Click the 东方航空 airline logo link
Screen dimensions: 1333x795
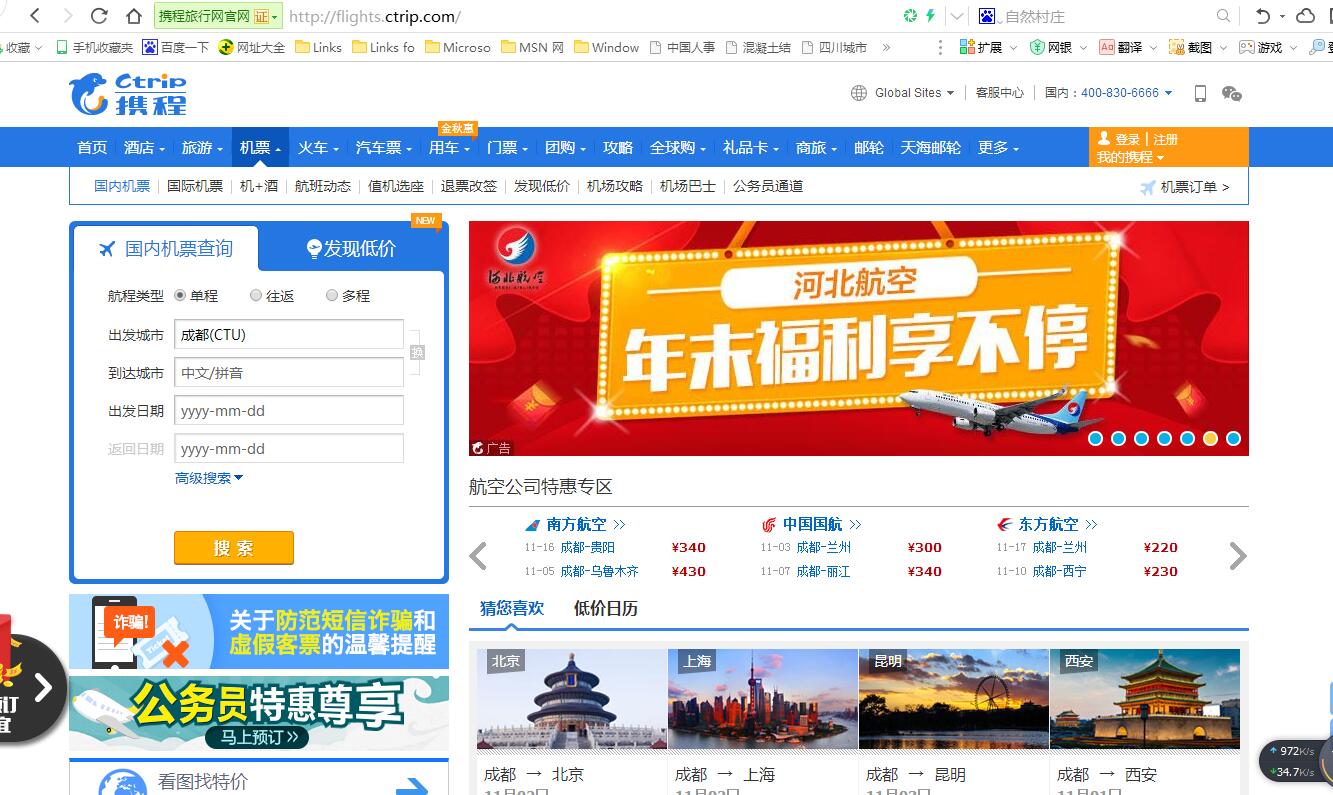1047,524
